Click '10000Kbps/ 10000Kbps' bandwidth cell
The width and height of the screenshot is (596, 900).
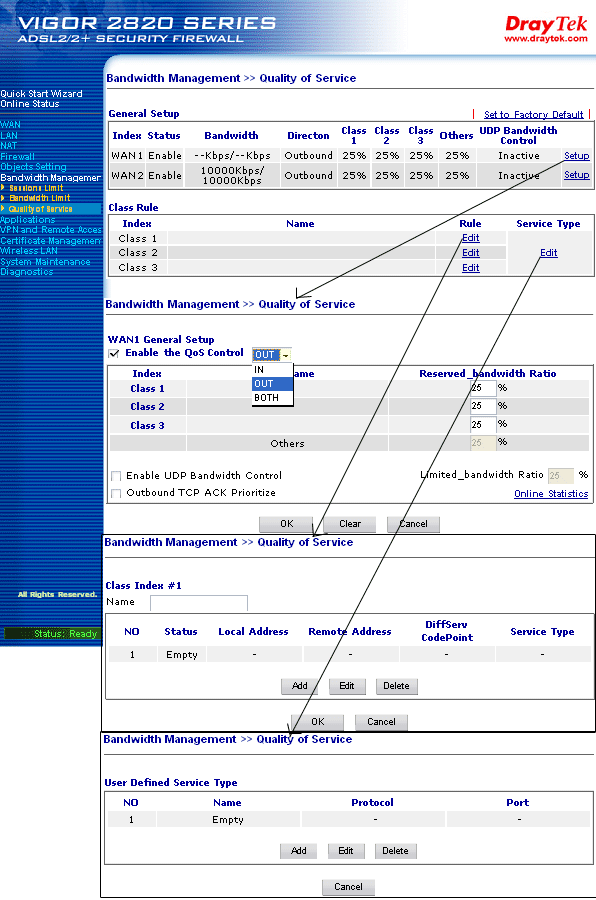232,175
